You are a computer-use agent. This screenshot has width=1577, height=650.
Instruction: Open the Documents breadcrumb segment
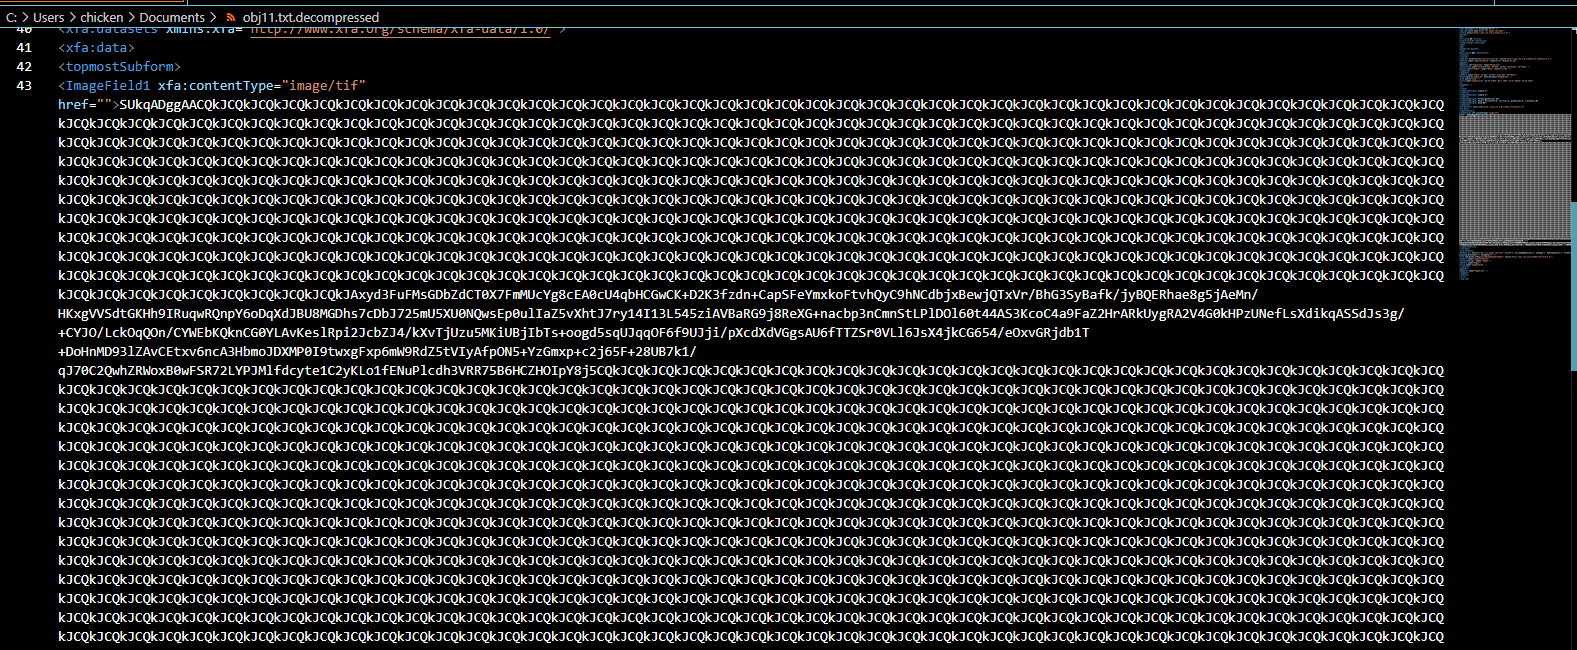click(x=172, y=17)
